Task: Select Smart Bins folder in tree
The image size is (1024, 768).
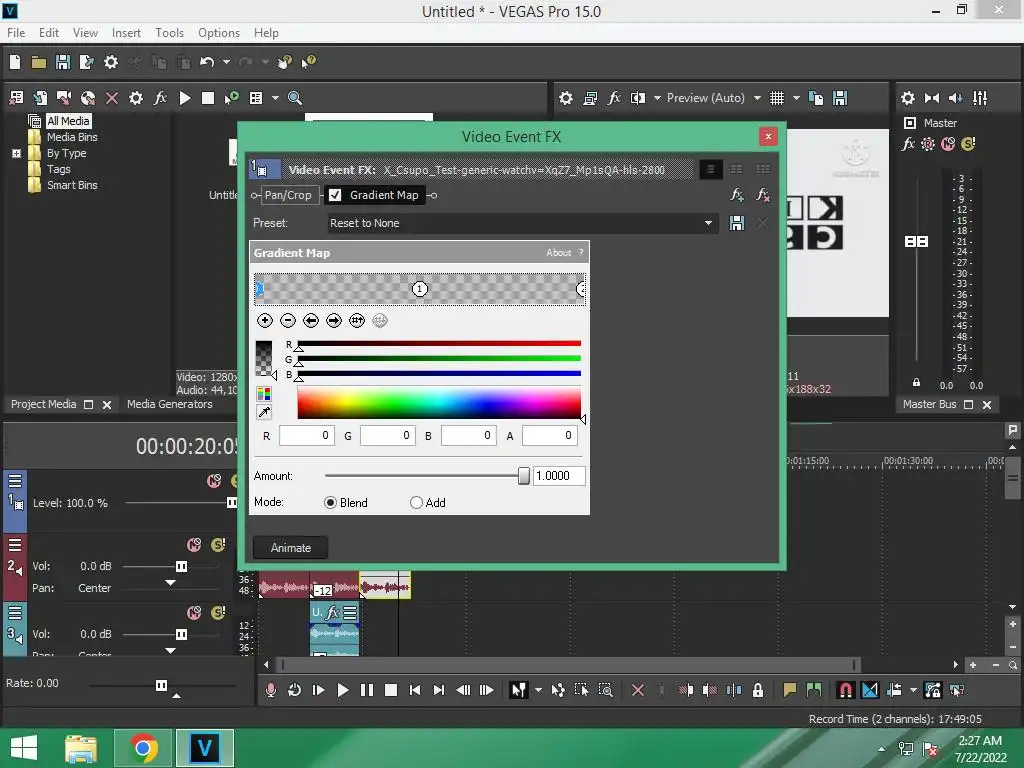Action: click(x=72, y=185)
